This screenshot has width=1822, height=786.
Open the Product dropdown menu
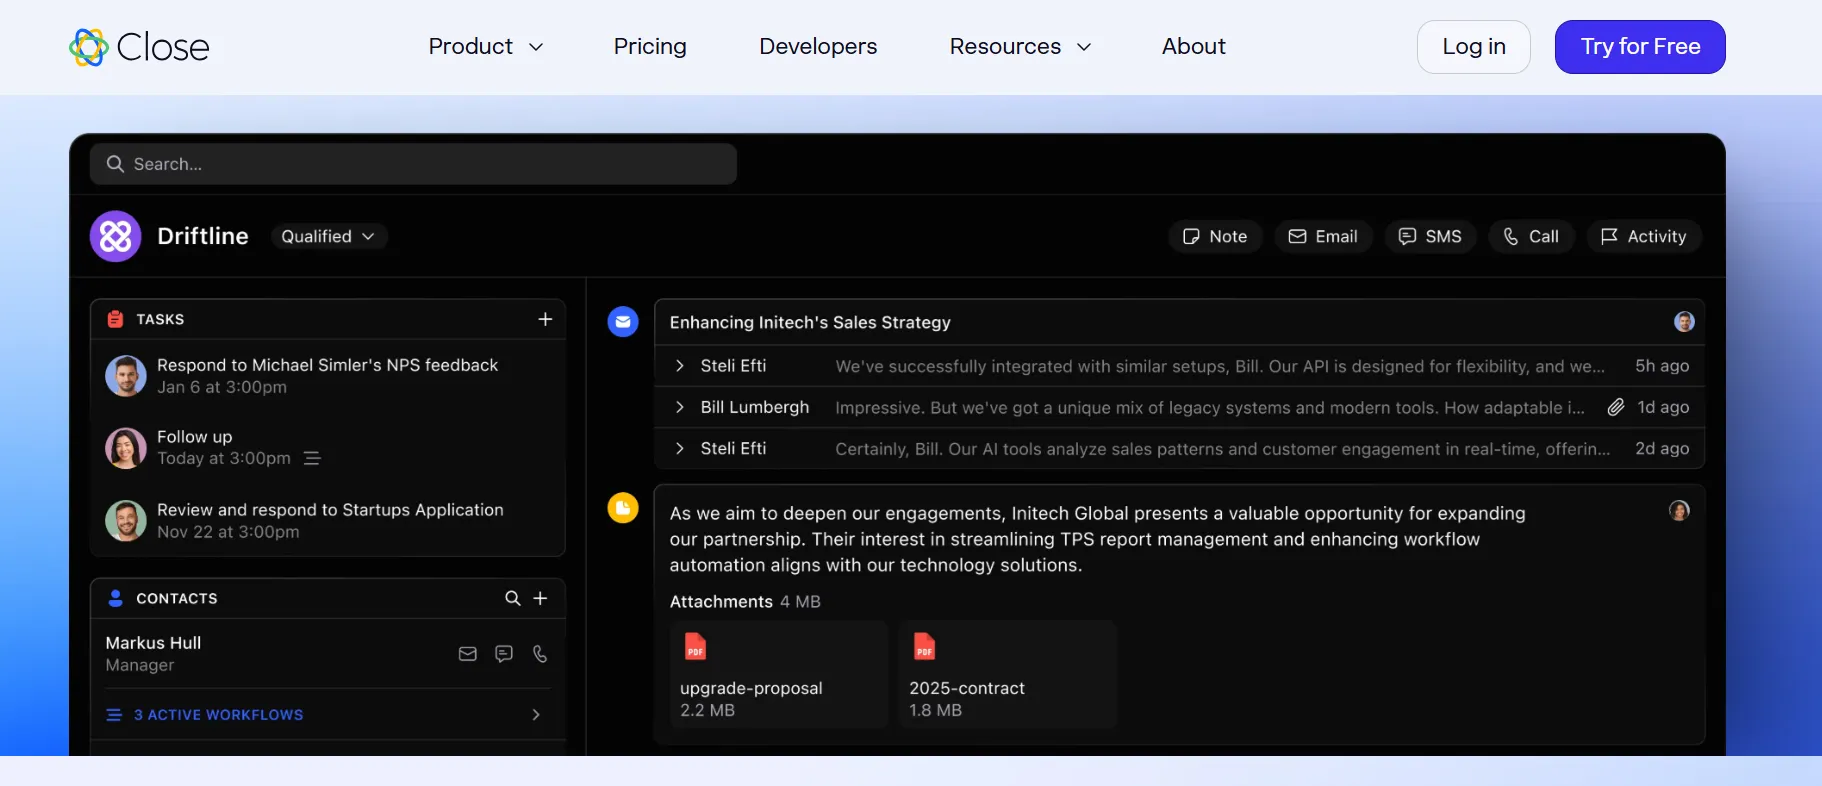(486, 47)
